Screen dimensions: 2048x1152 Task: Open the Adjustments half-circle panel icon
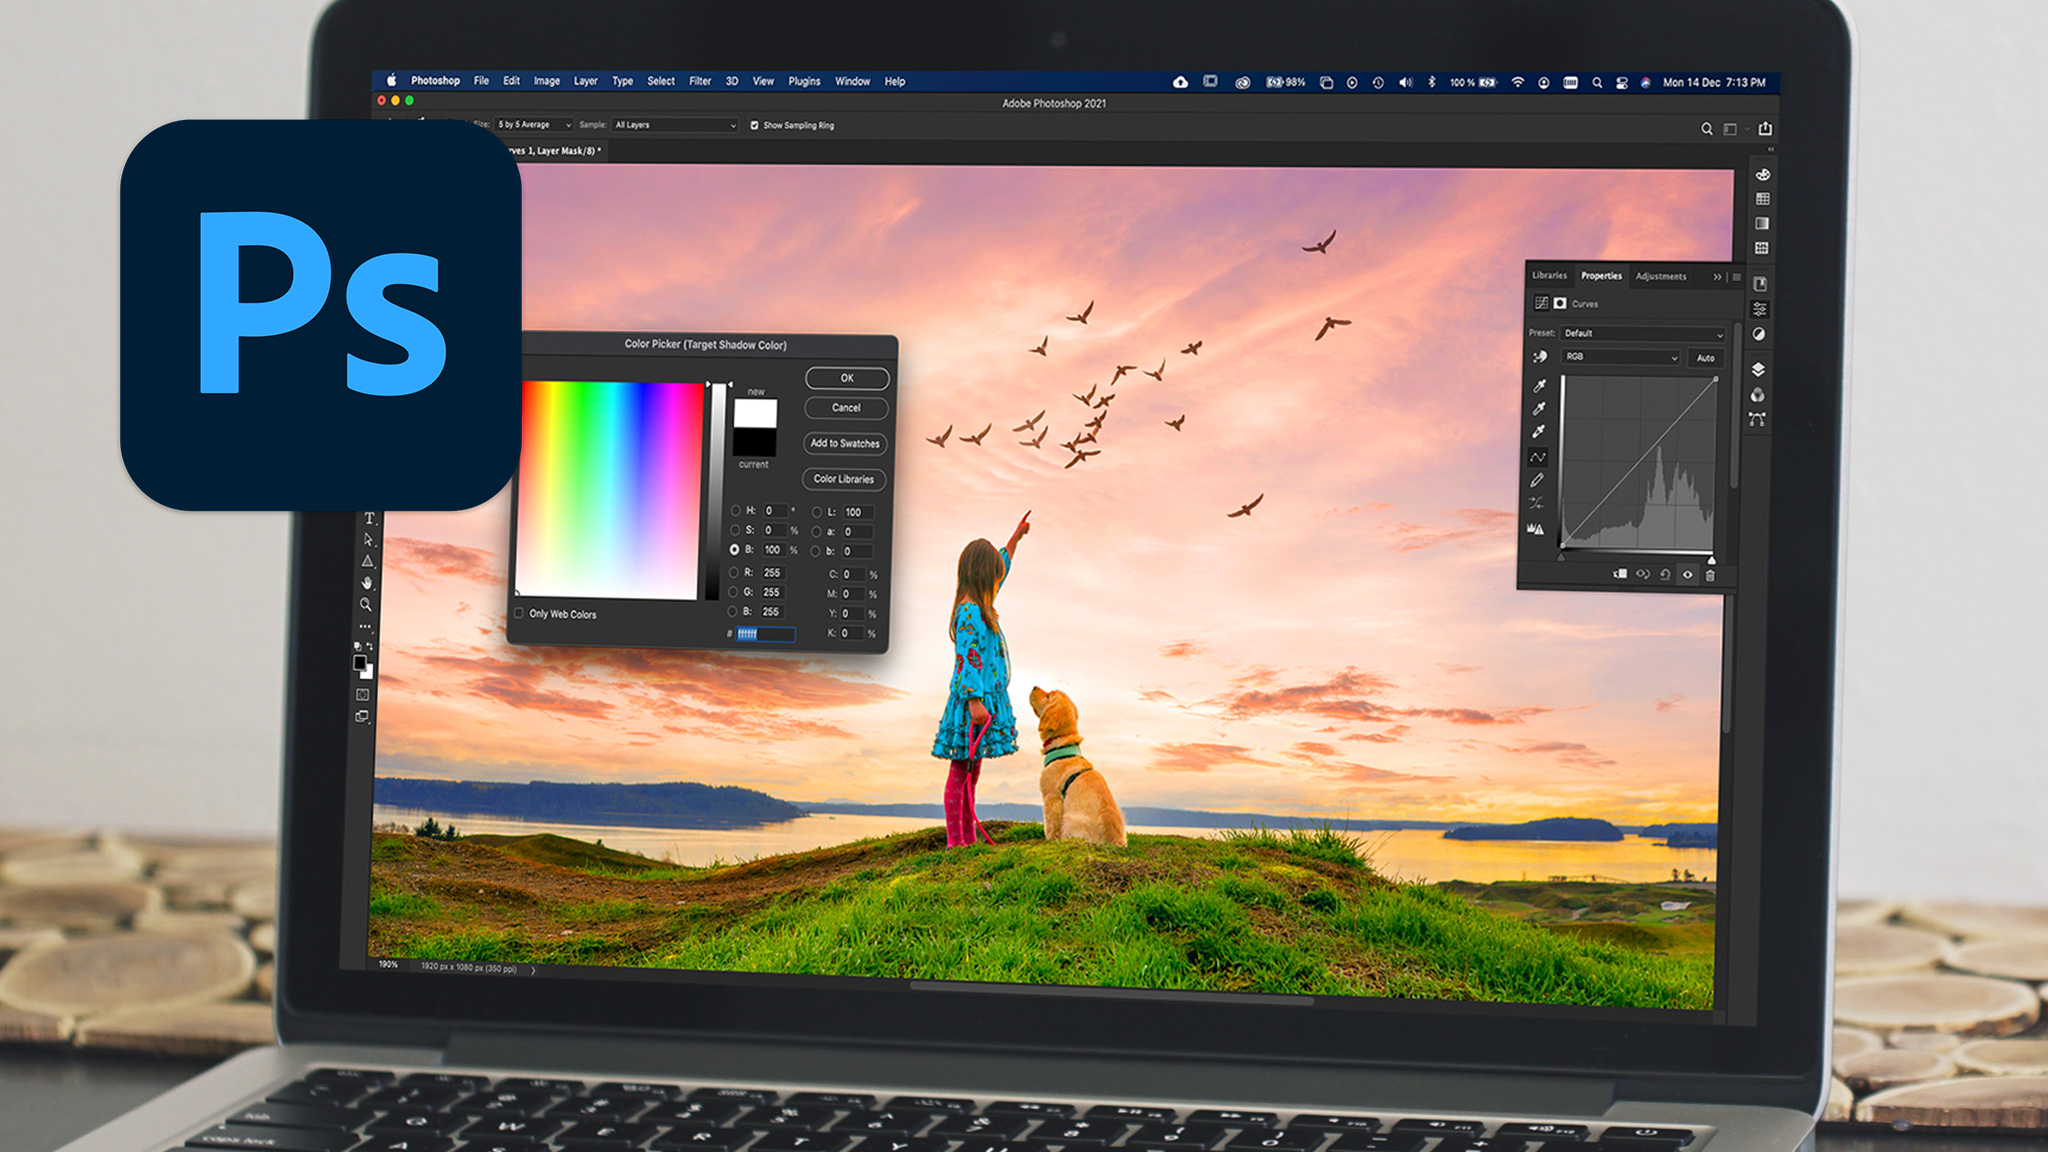click(x=1759, y=334)
